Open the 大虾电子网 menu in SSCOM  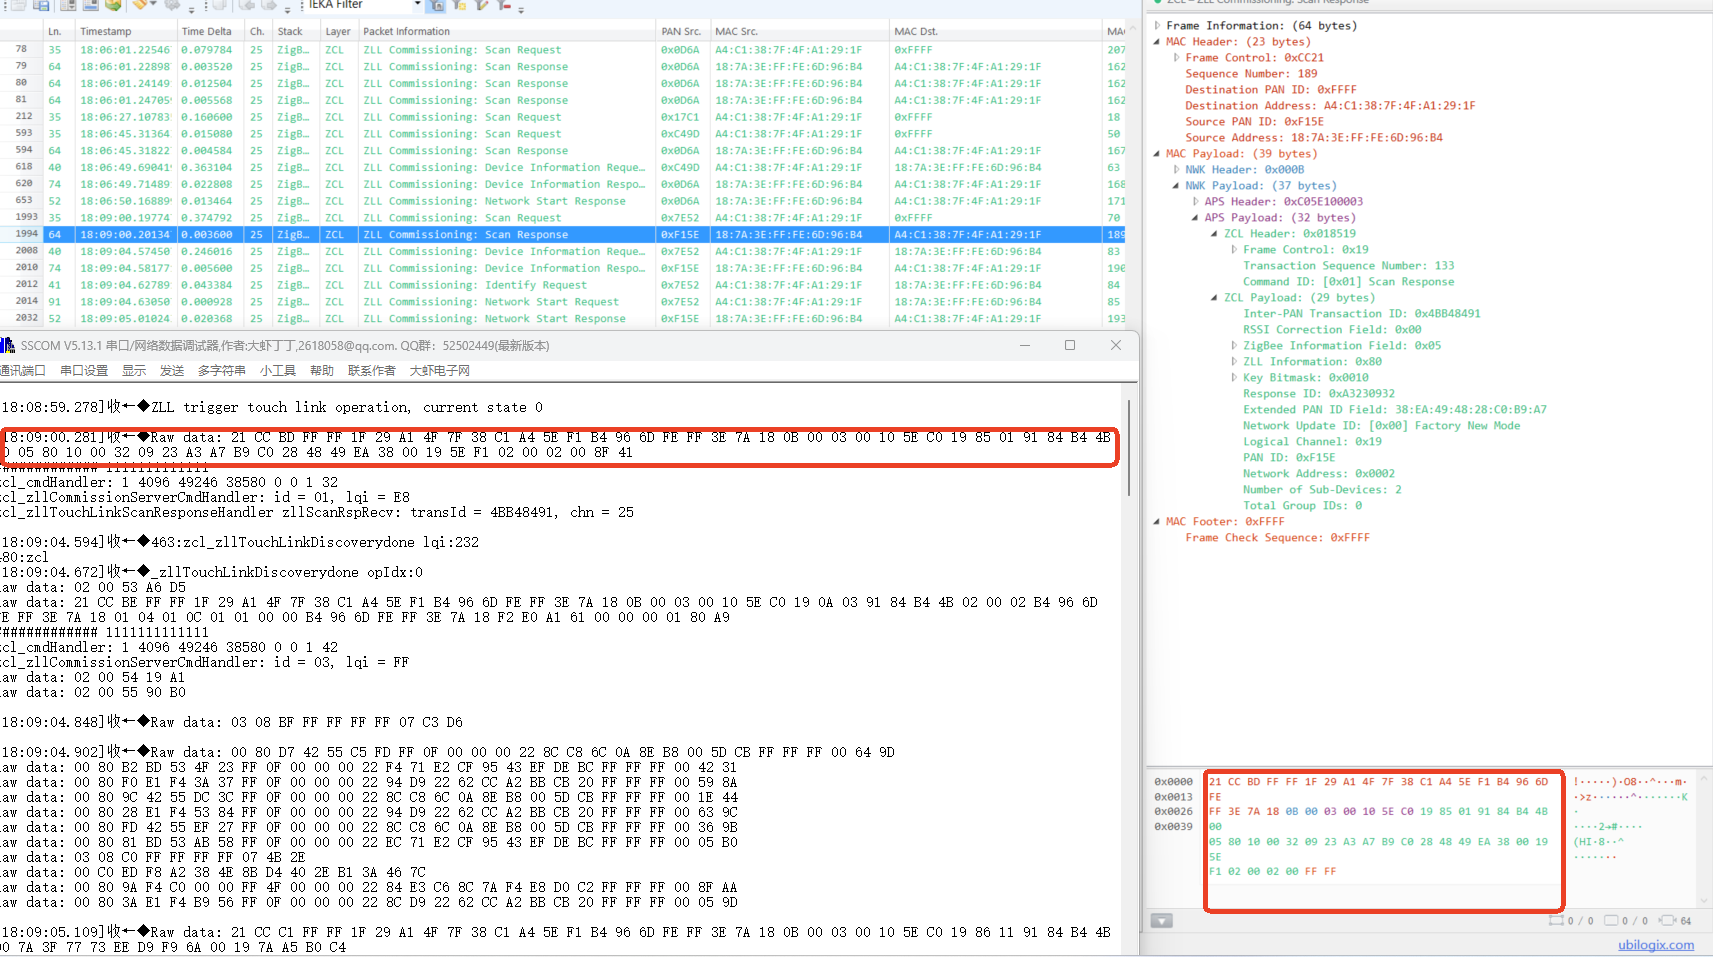click(440, 371)
